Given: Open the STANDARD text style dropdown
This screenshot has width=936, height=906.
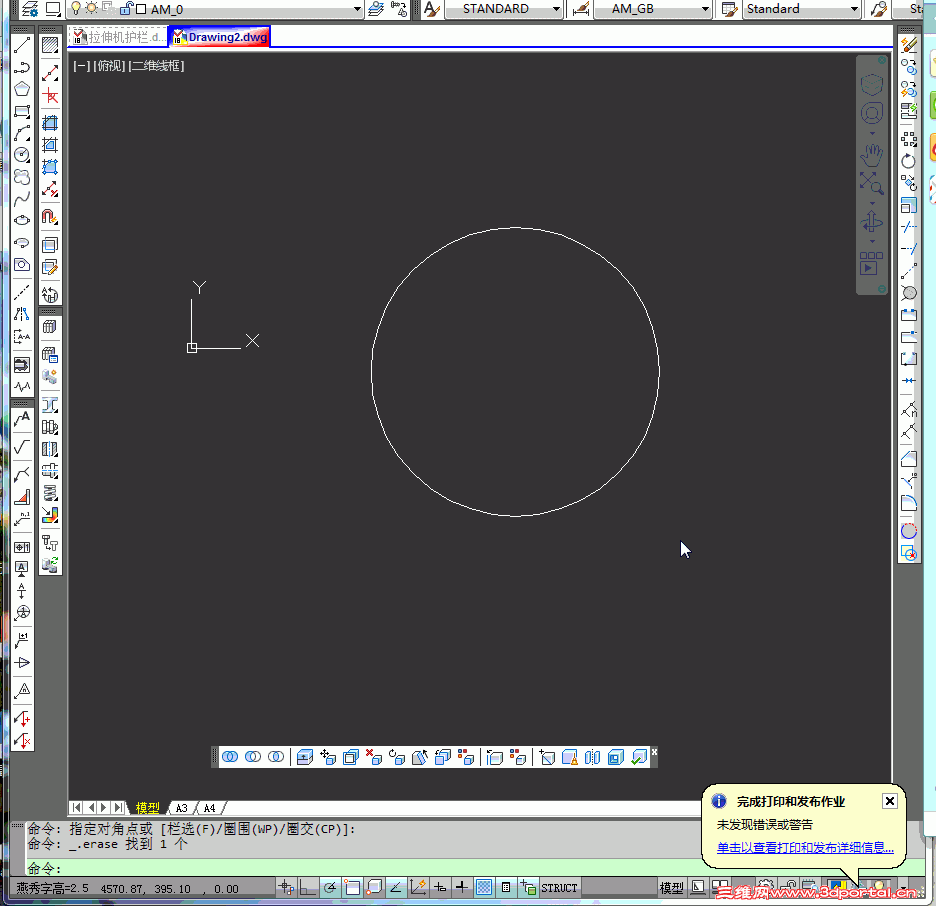Looking at the screenshot, I should [x=556, y=9].
